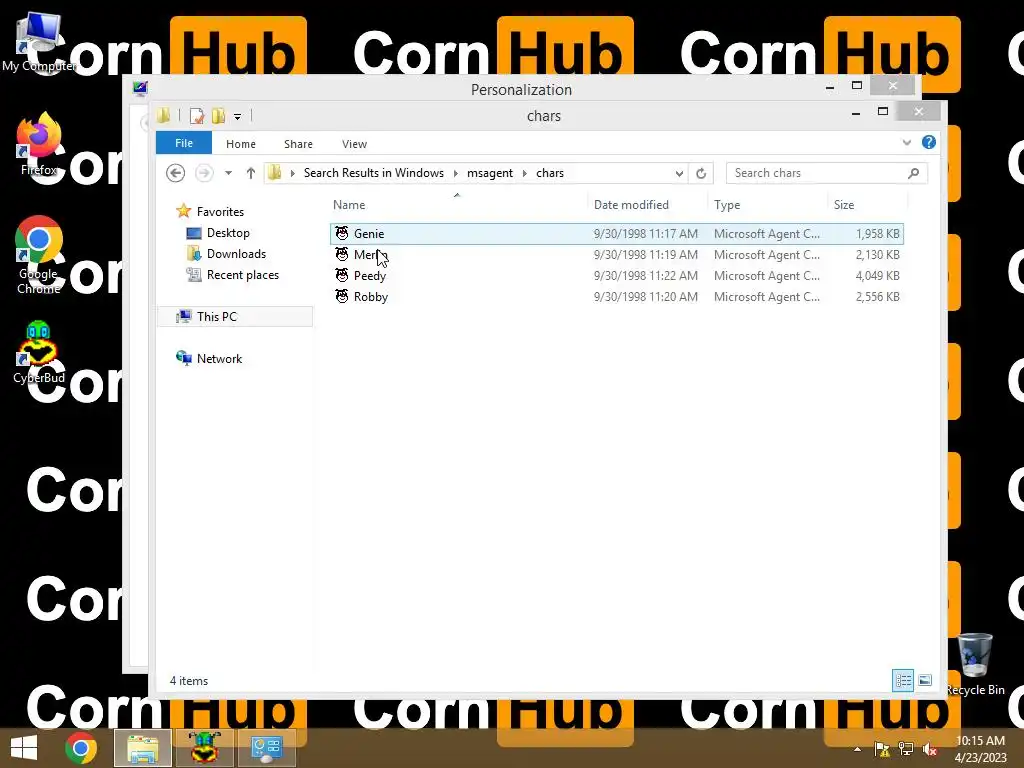Launch Chrome from the taskbar
The image size is (1024, 768).
(x=81, y=748)
